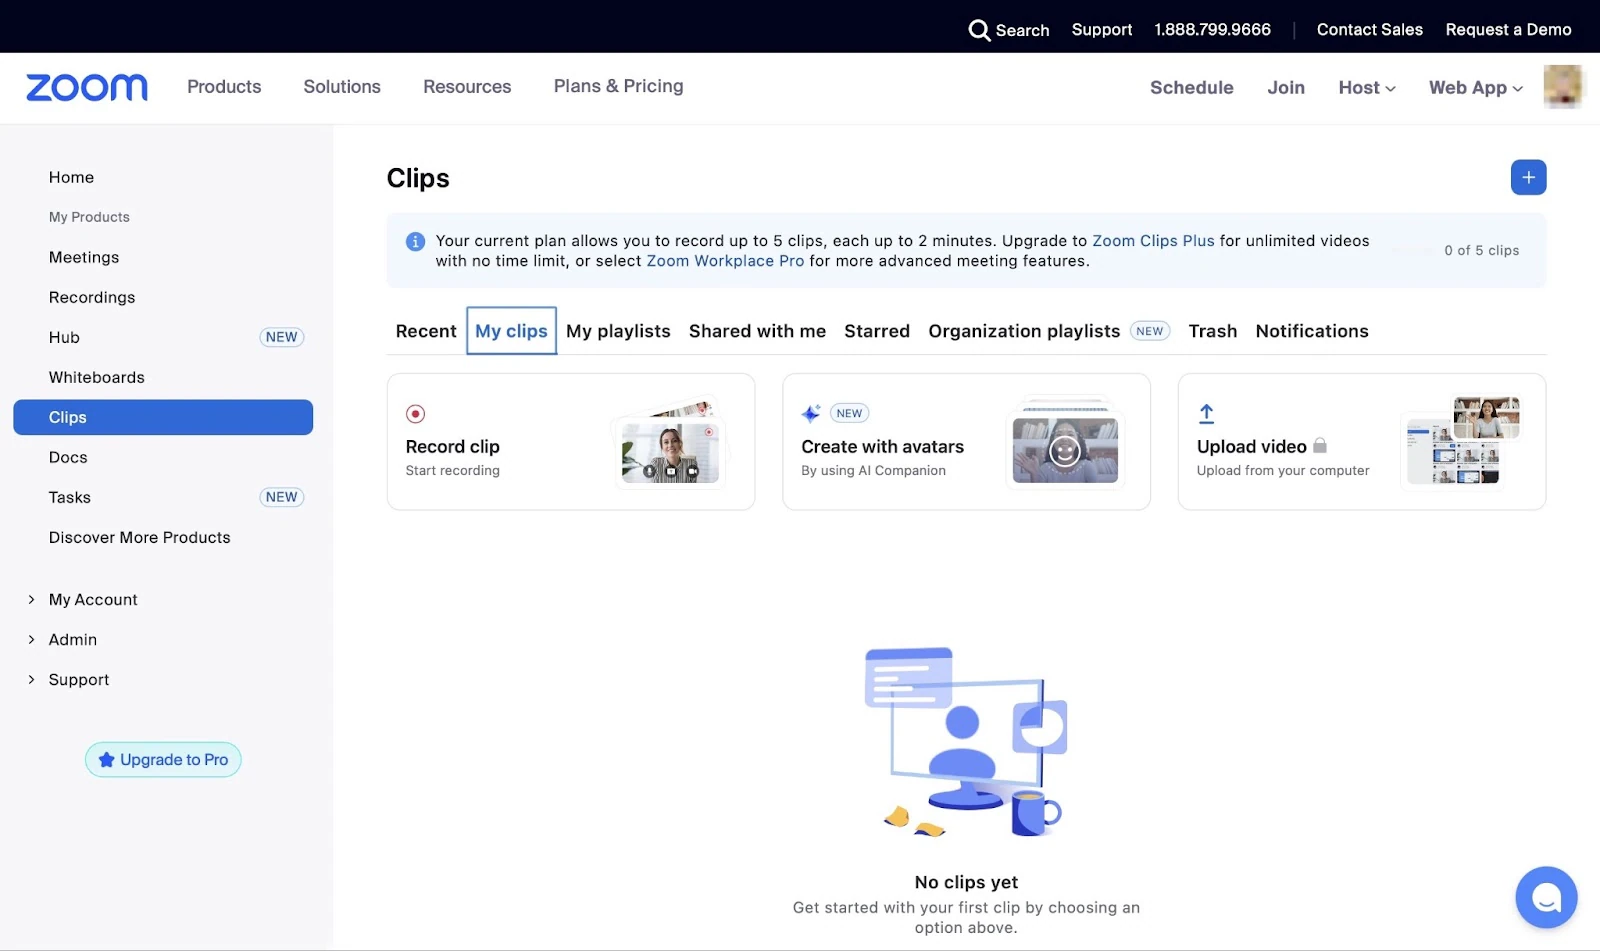This screenshot has height=951, width=1600.
Task: Click the red Record clip icon
Action: click(415, 414)
